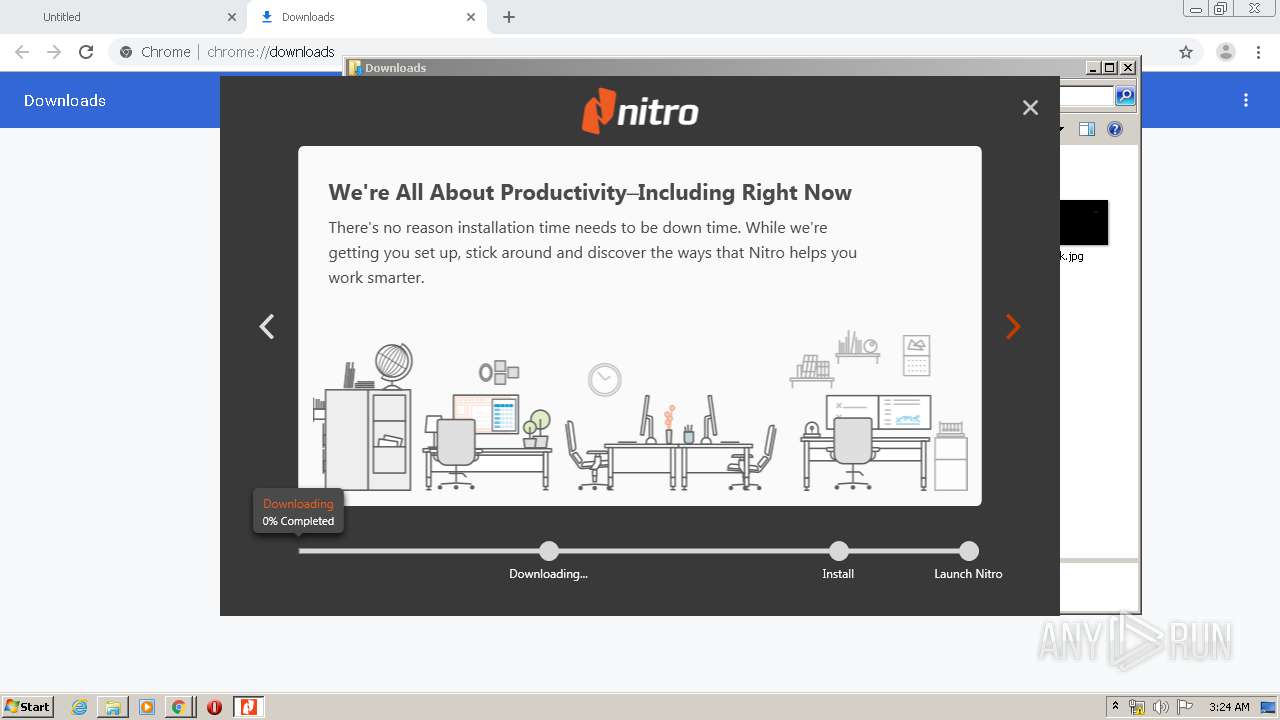Open the Chrome main menu
The height and width of the screenshot is (720, 1280).
pos(1258,52)
